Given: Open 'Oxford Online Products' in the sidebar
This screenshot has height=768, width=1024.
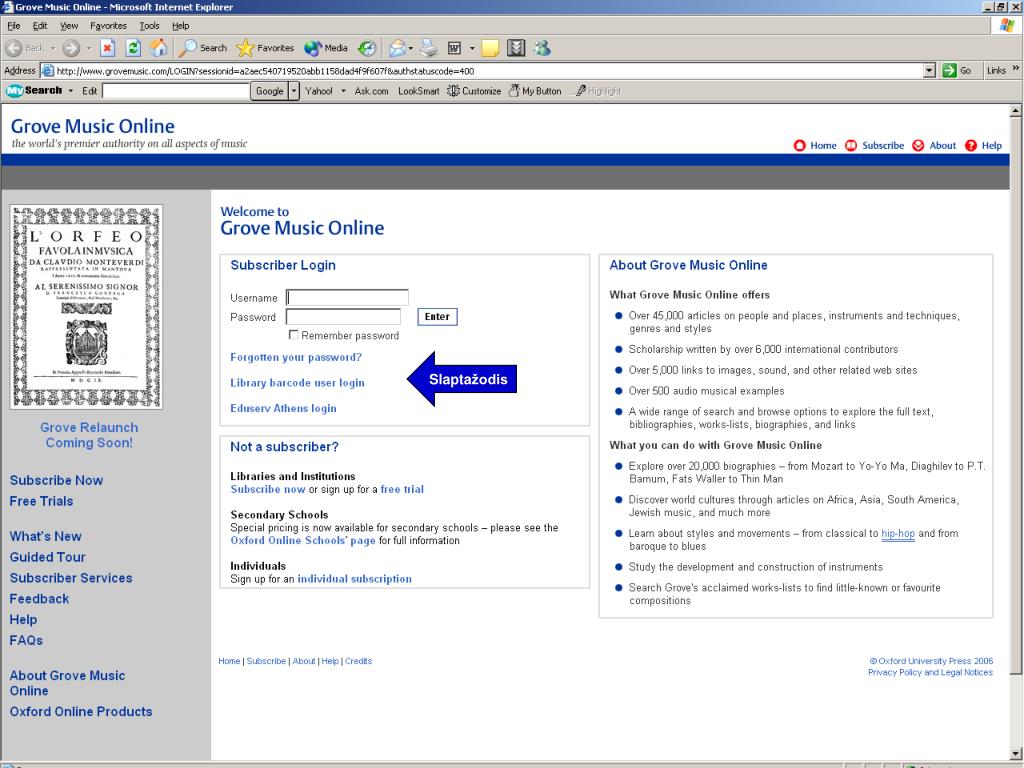Looking at the screenshot, I should click(x=81, y=711).
